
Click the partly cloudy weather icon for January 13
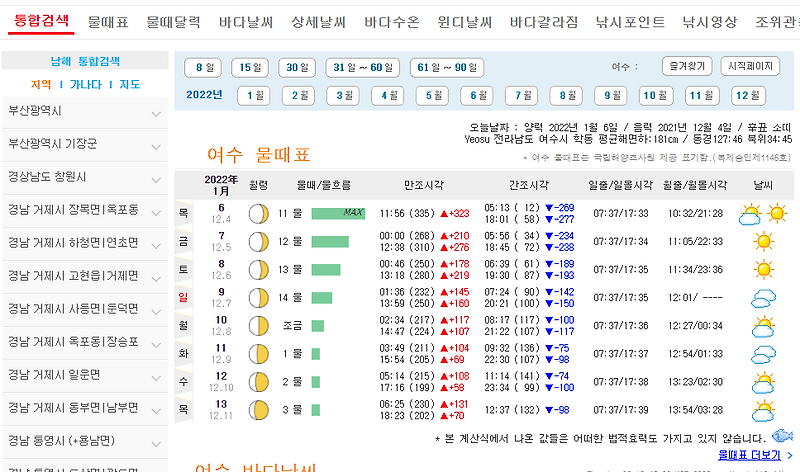(x=763, y=411)
